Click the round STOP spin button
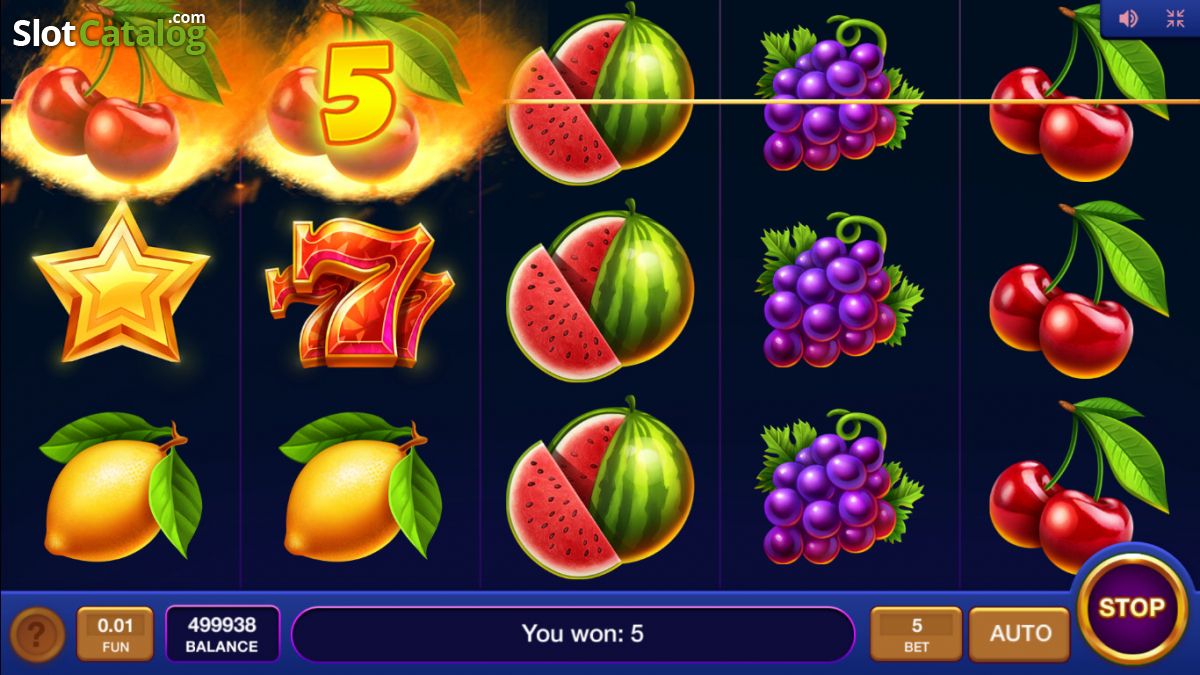The height and width of the screenshot is (675, 1200). point(1132,607)
